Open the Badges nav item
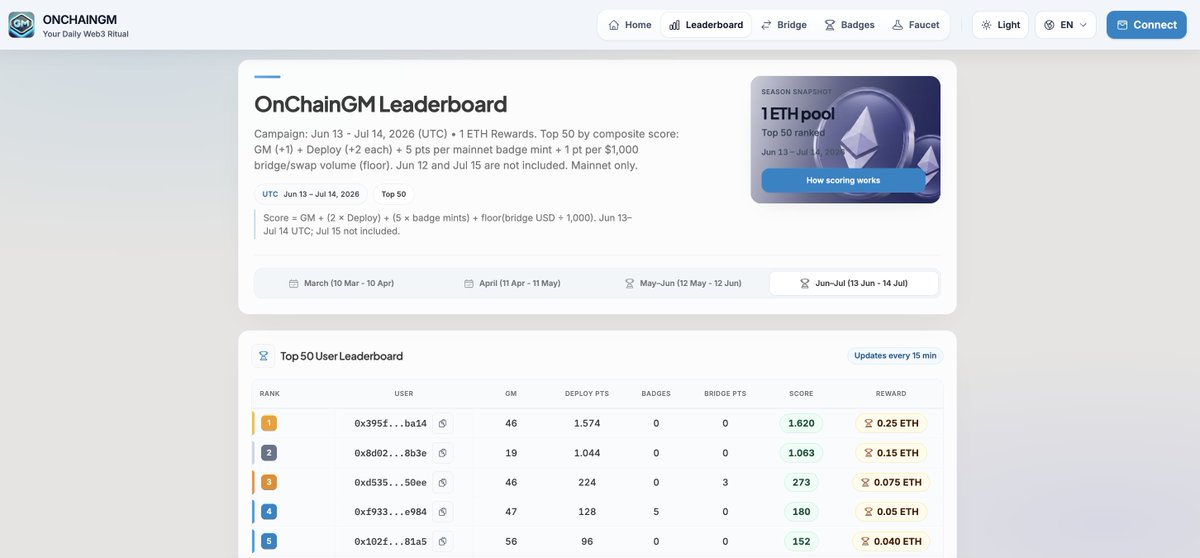Screen dimensions: 1200x558 pos(849,25)
